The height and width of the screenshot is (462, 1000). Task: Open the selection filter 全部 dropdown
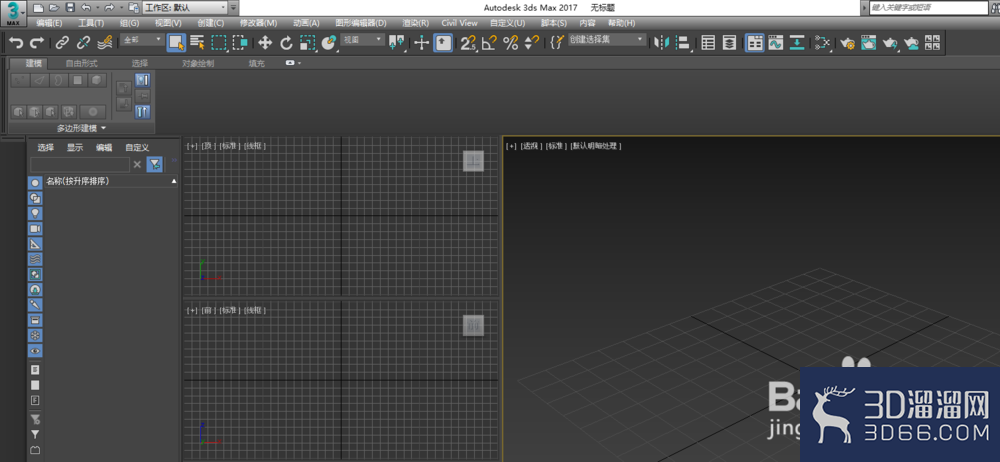pos(142,40)
